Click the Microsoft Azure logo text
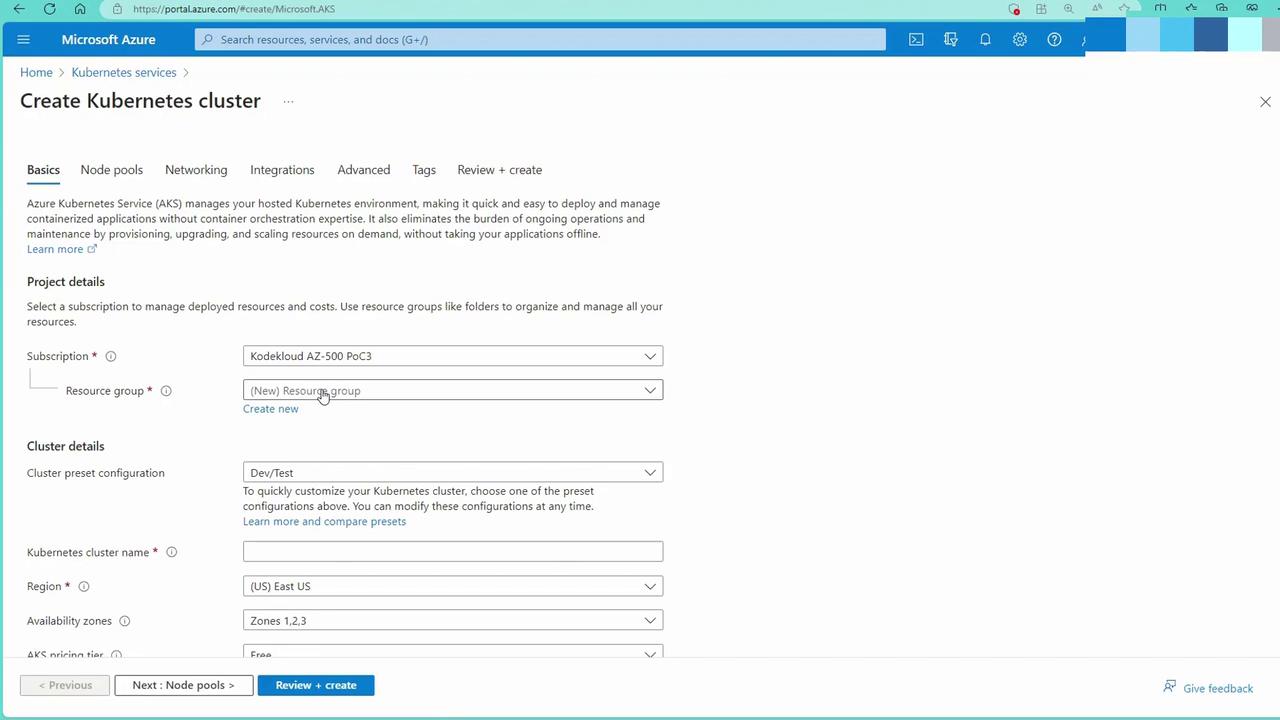Image resolution: width=1280 pixels, height=720 pixels. pos(109,40)
